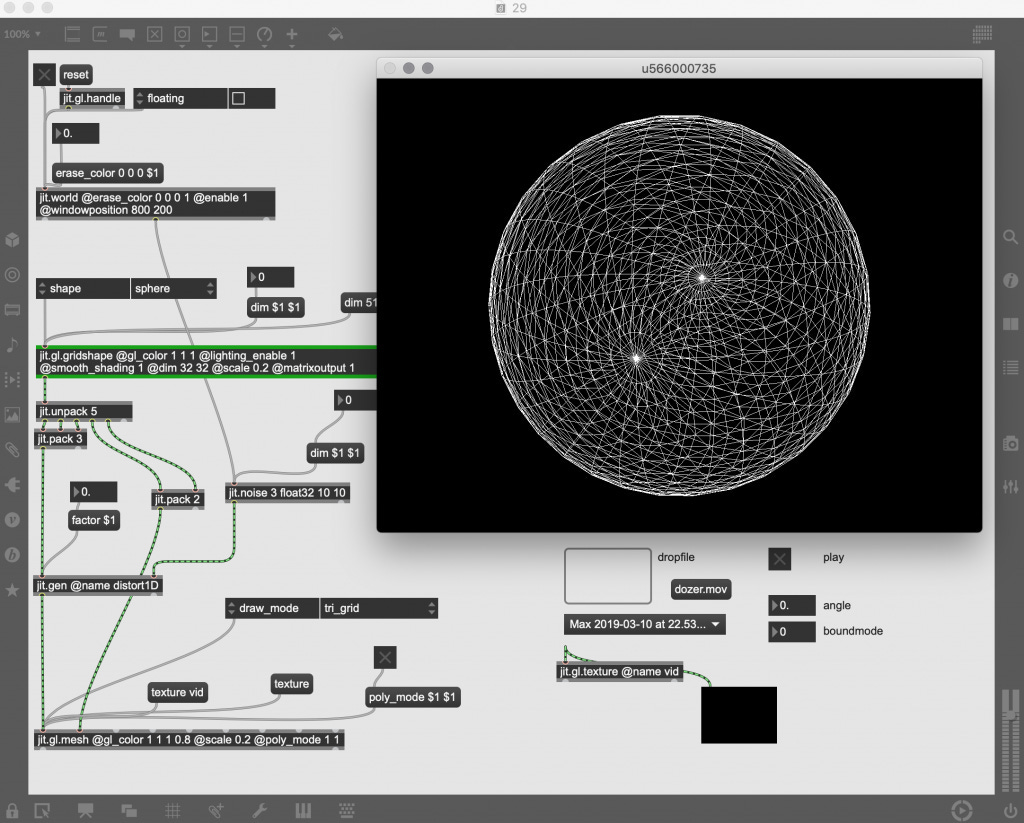The width and height of the screenshot is (1024, 823).
Task: Open the search sidebar panel
Action: click(1010, 238)
